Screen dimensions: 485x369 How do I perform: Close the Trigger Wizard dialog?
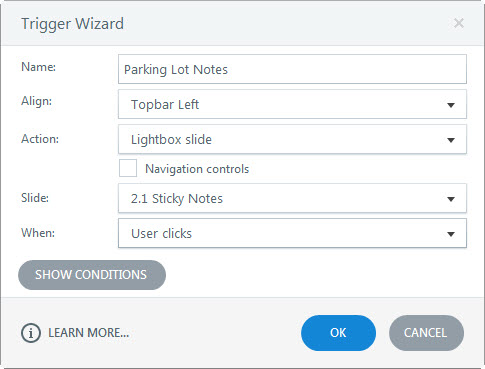click(x=459, y=23)
